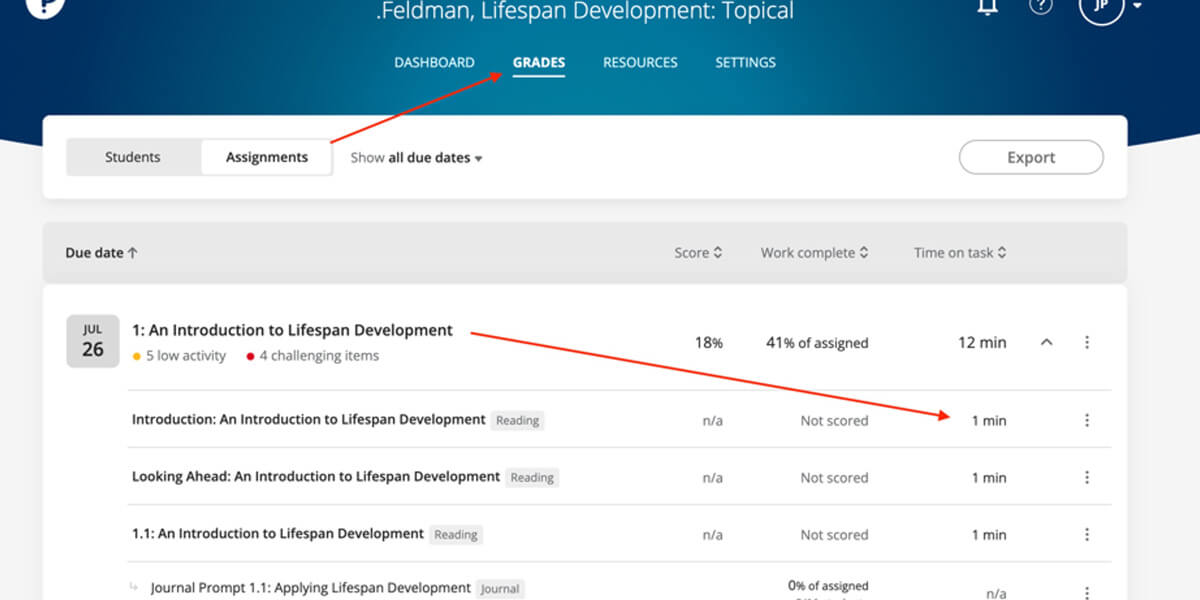Open the Settings tab
The height and width of the screenshot is (600, 1200).
pos(745,62)
